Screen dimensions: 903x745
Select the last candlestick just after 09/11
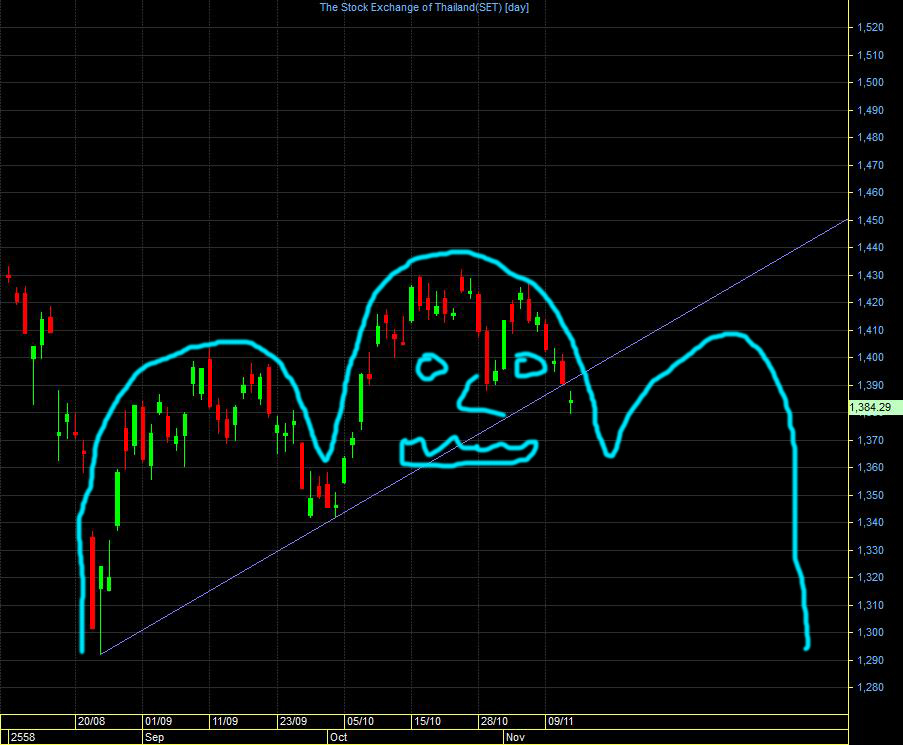coord(571,402)
